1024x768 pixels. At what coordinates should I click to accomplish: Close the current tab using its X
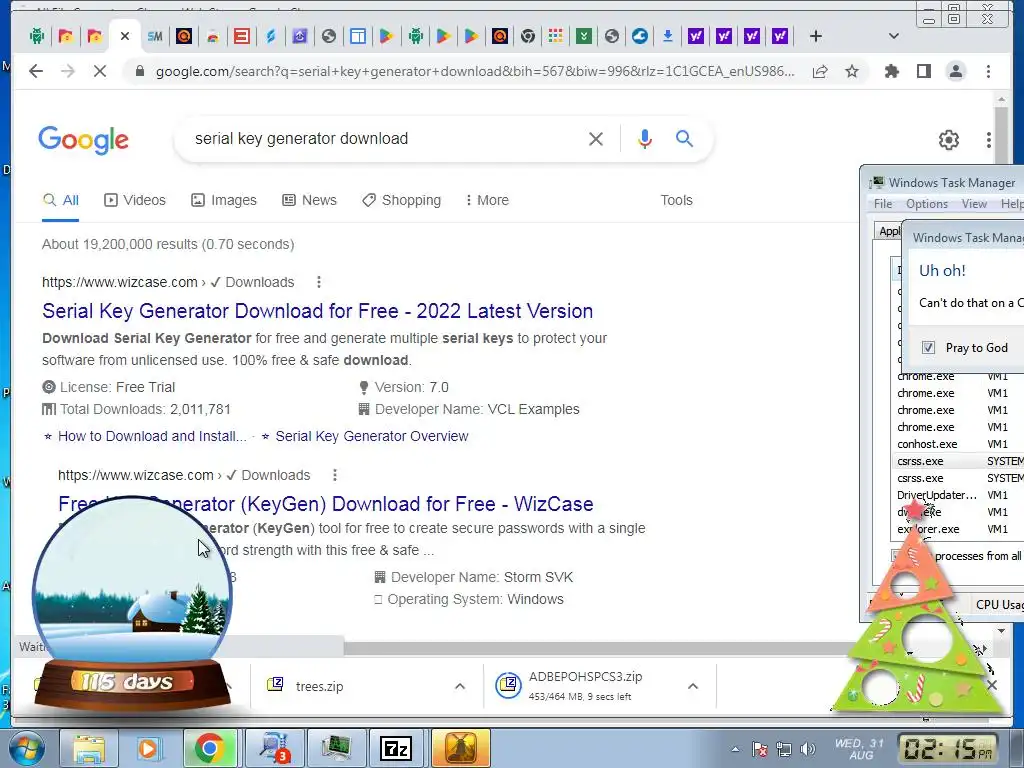click(125, 36)
